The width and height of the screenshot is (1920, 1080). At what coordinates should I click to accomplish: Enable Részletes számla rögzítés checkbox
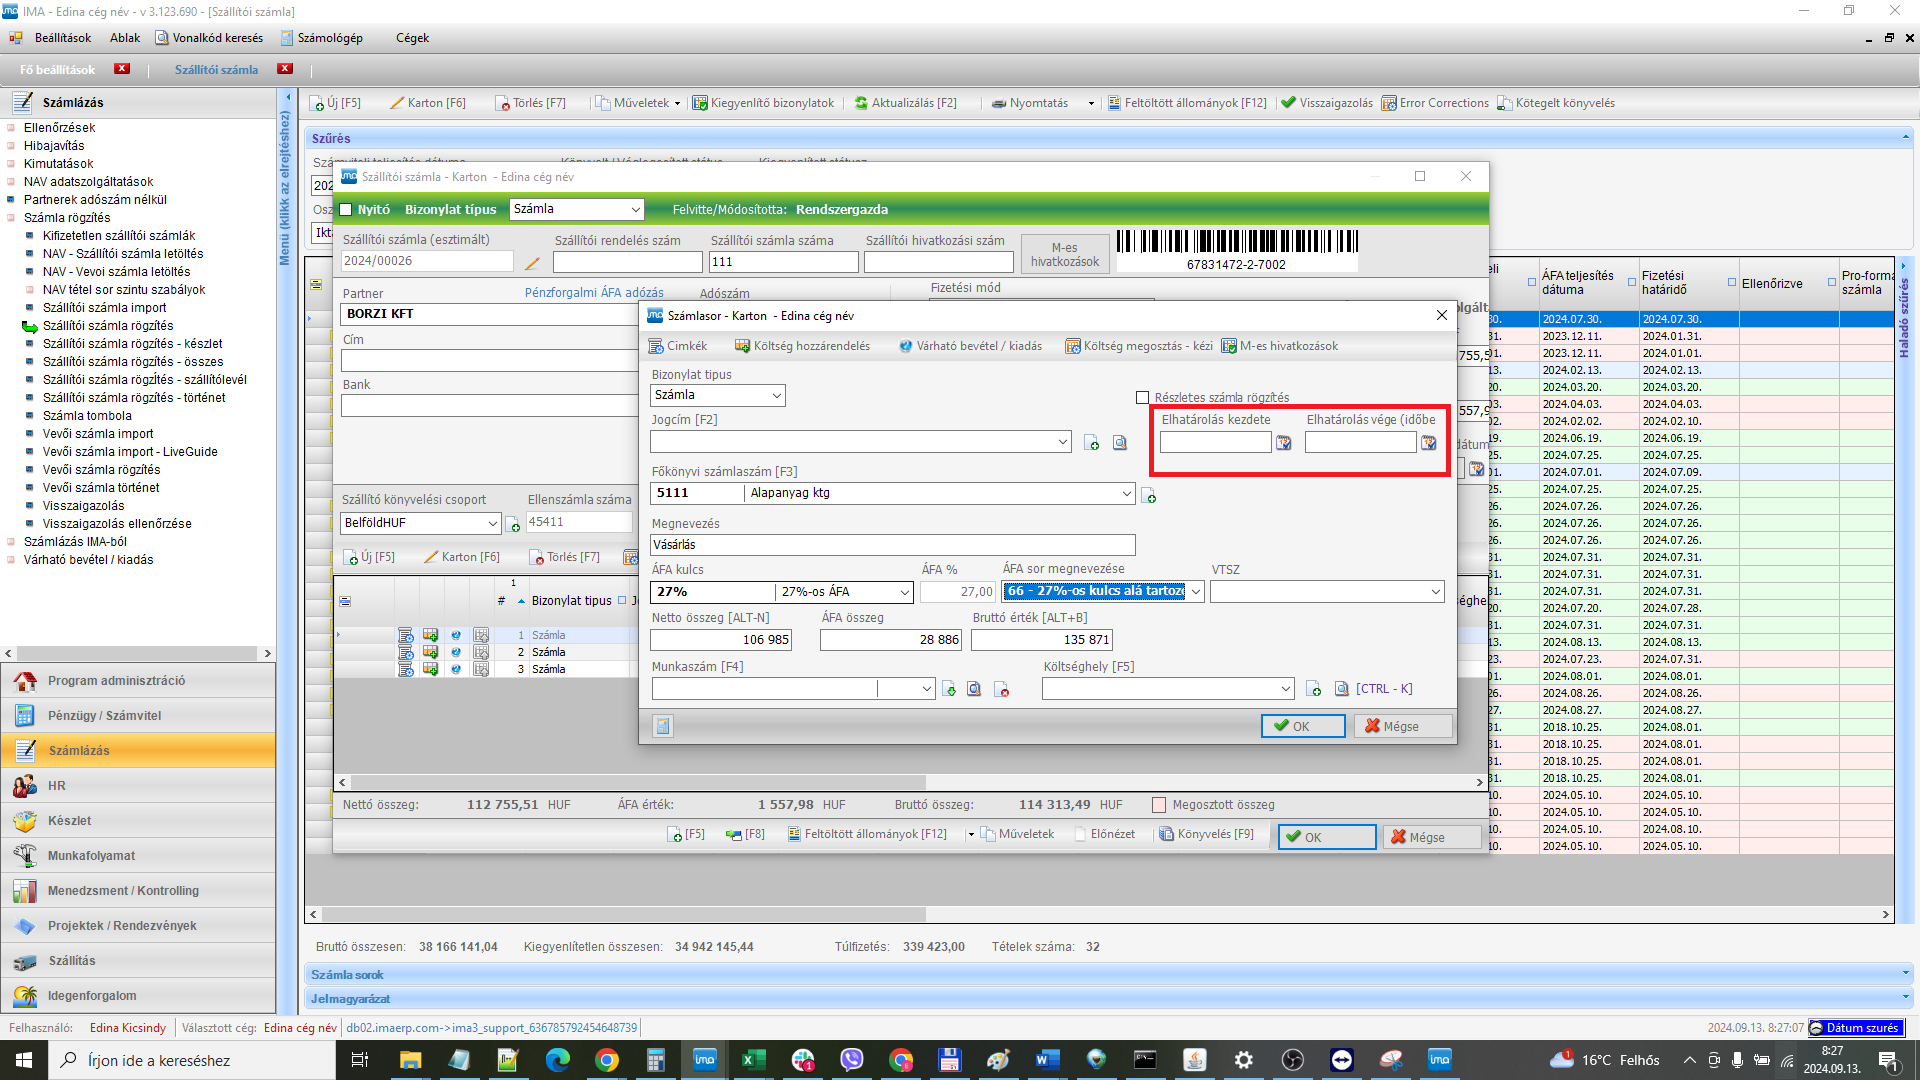click(x=1143, y=398)
